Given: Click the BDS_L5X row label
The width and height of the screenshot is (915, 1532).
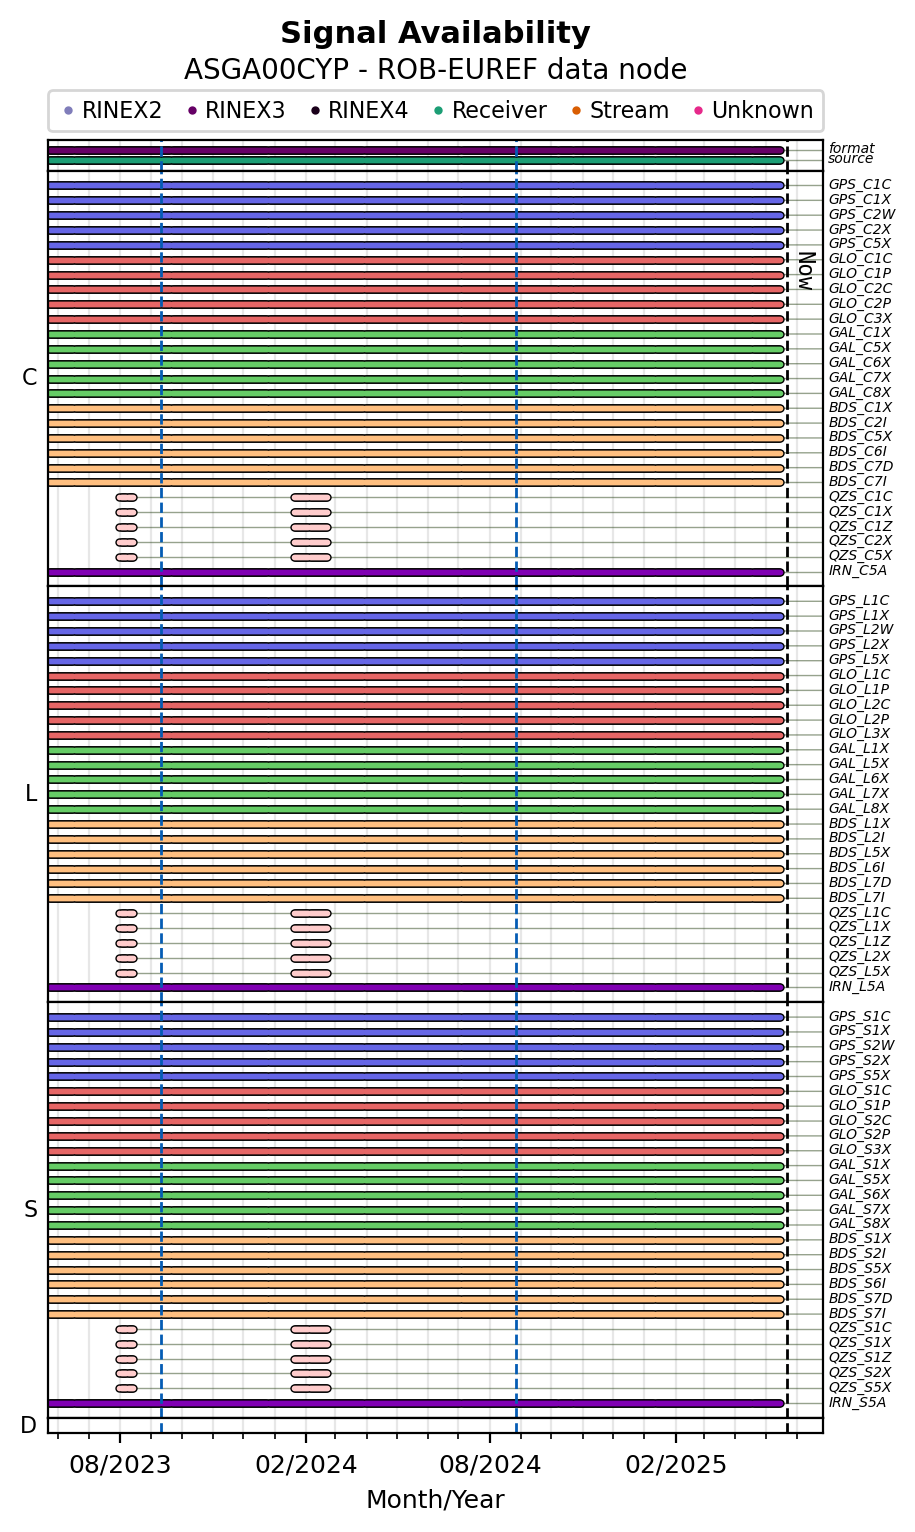Looking at the screenshot, I should (x=859, y=853).
